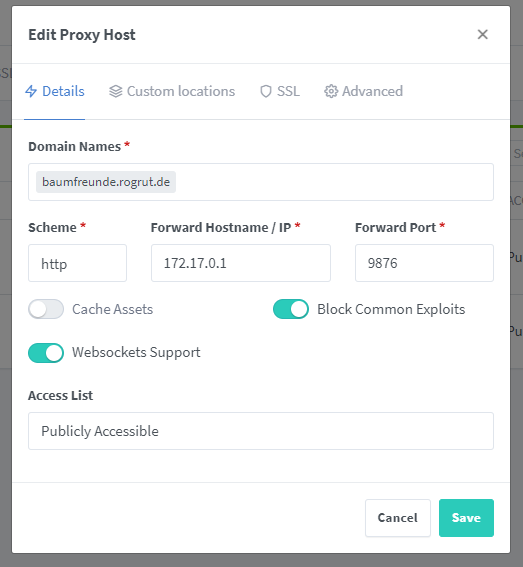523x567 pixels.
Task: Select the Details tab label
Action: [63, 91]
